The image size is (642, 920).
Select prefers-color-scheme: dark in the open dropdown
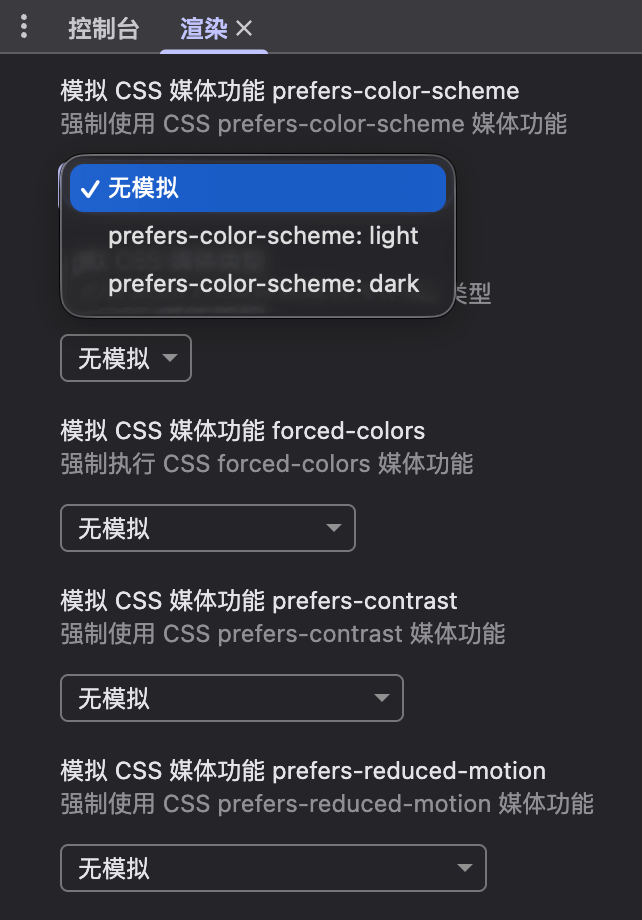click(x=262, y=284)
